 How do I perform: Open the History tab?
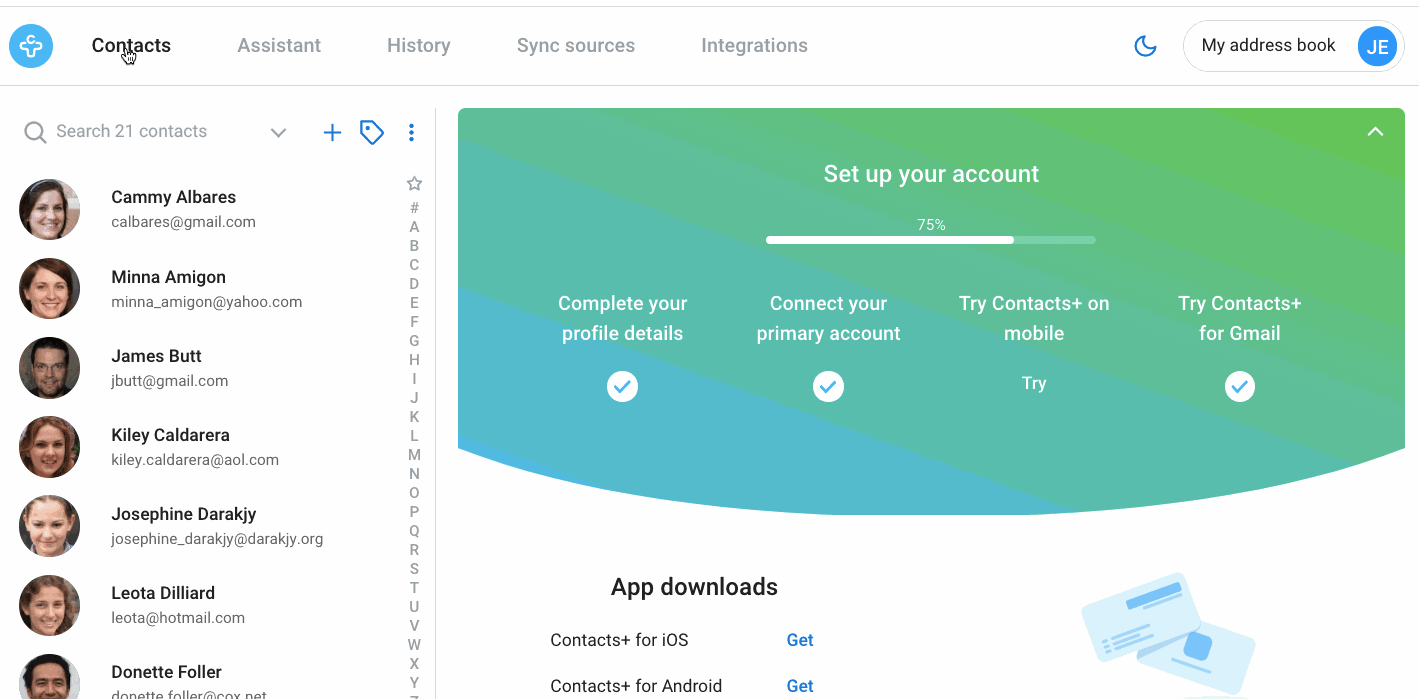click(x=418, y=45)
